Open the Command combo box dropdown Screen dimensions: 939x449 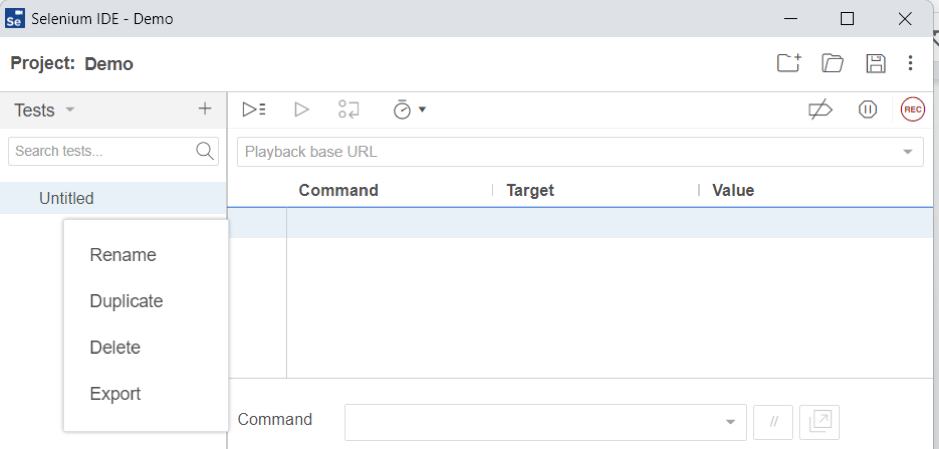pos(730,422)
